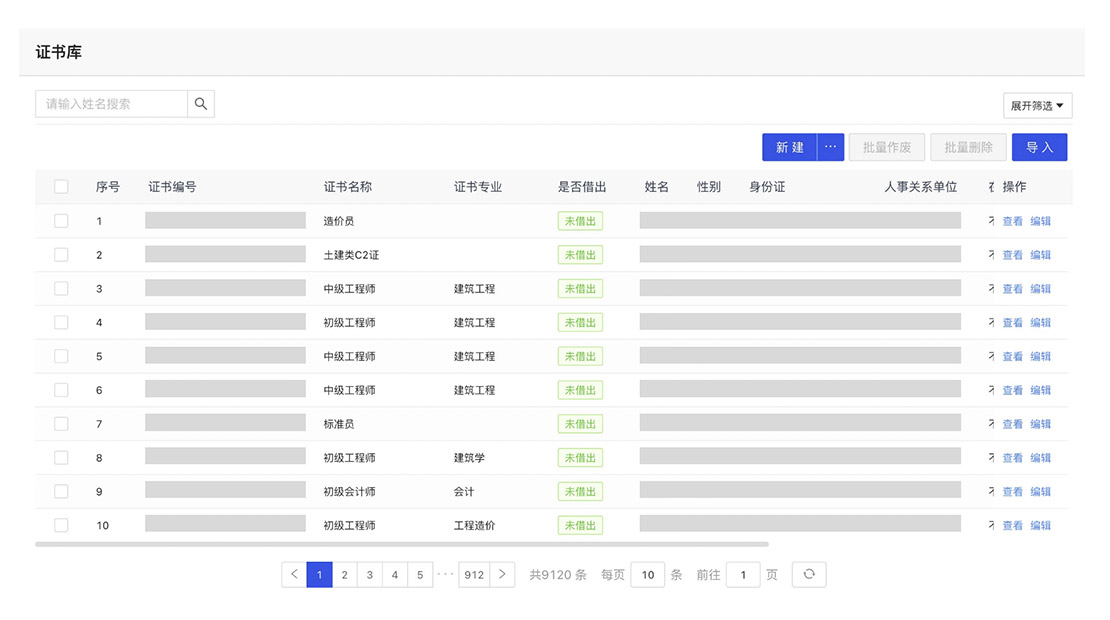Check the checkbox for row 1
This screenshot has height=620, width=1110.
(x=61, y=221)
